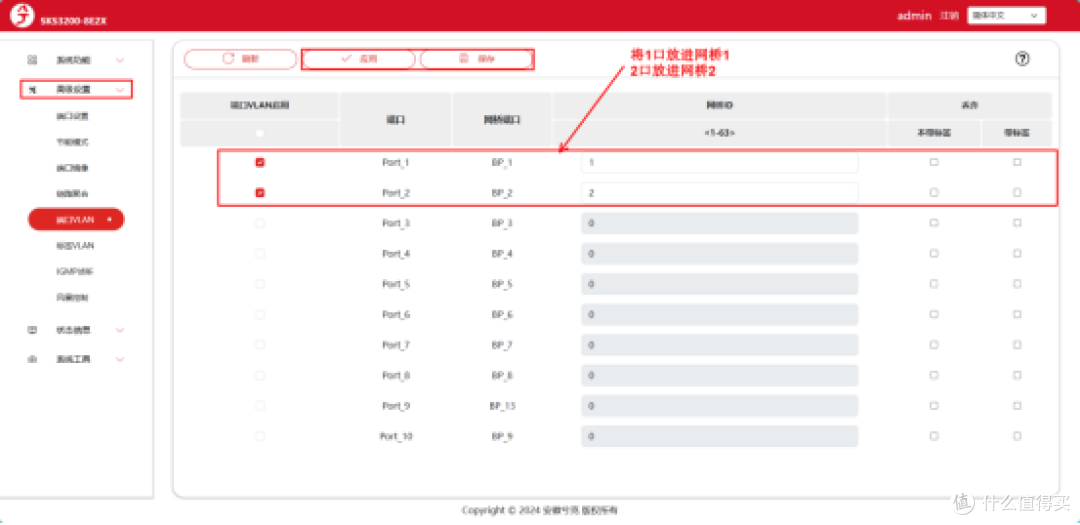Click the Port_8 cell
This screenshot has width=1080, height=525.
click(x=395, y=375)
